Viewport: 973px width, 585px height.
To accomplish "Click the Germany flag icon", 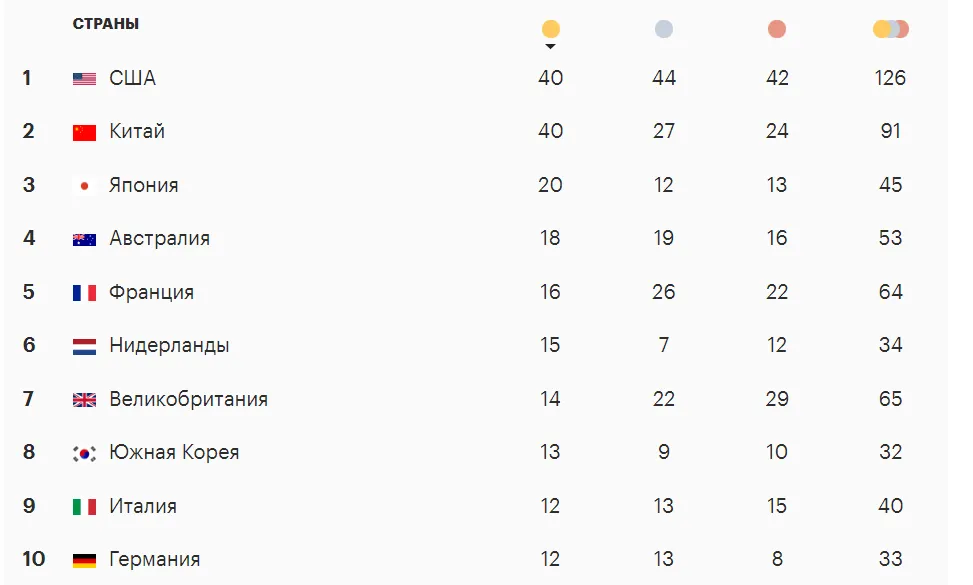I will pyautogui.click(x=85, y=560).
